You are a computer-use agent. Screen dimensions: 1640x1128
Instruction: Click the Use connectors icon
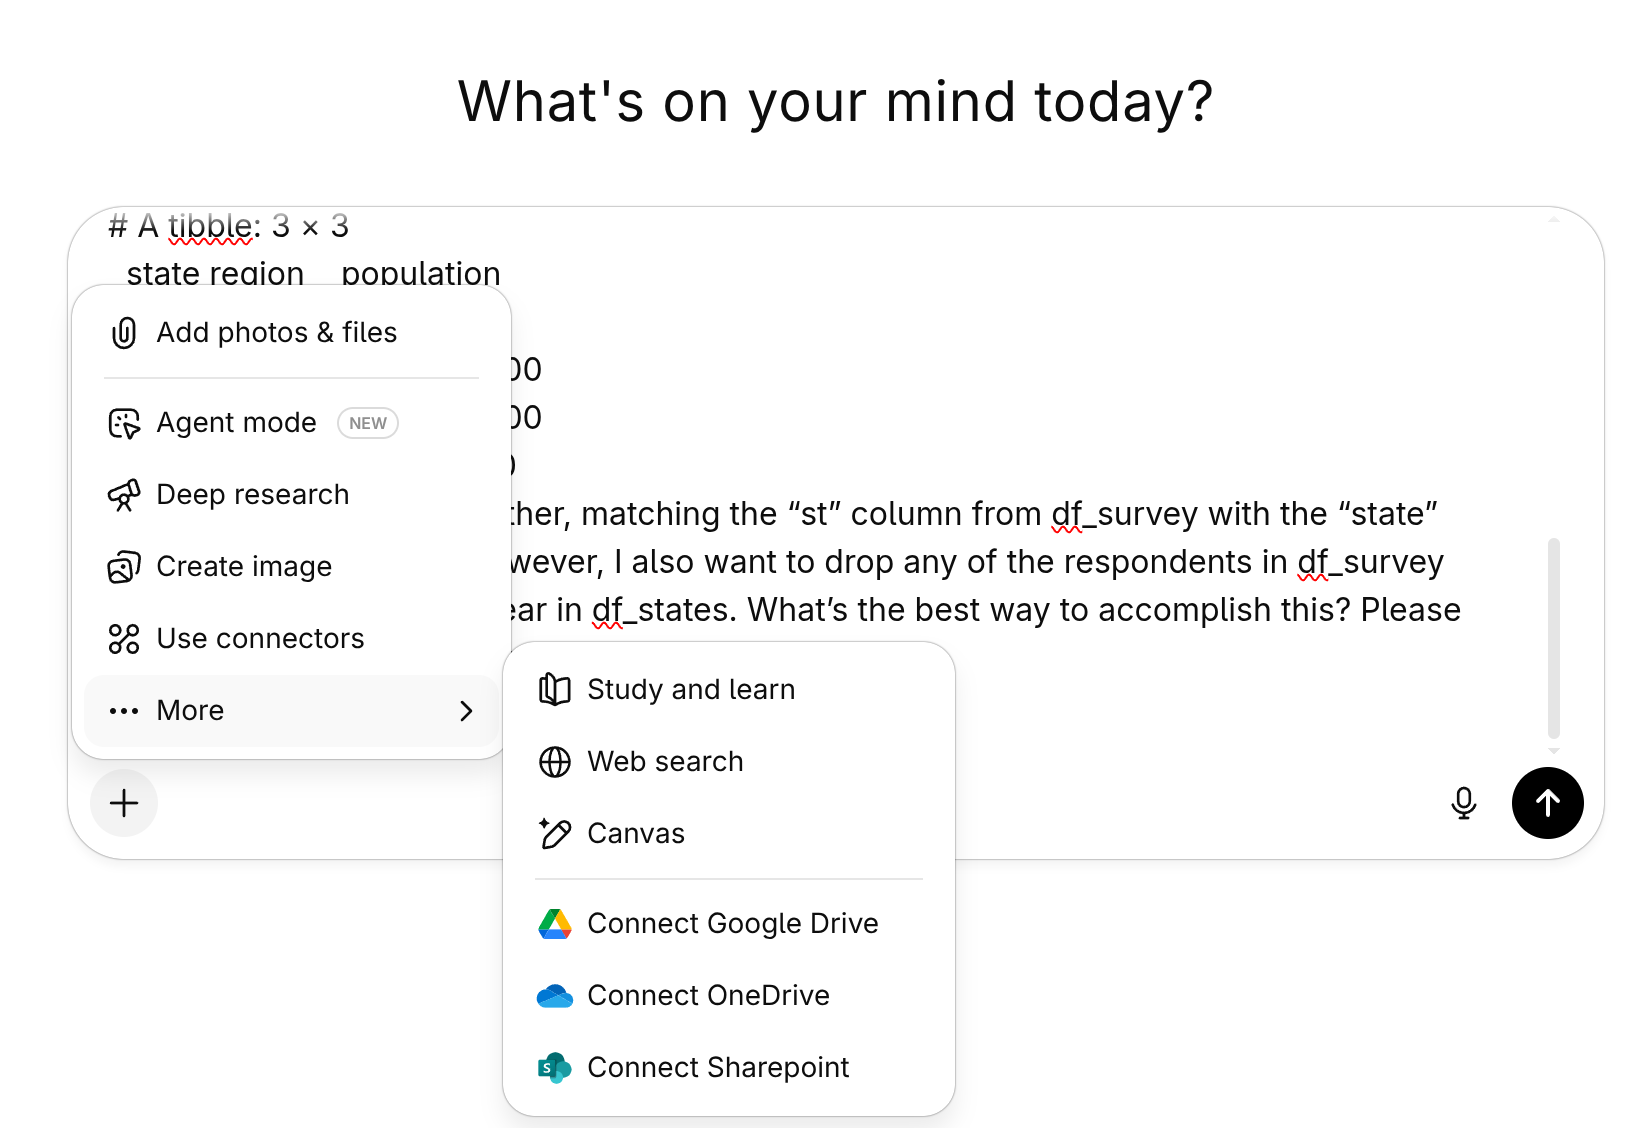124,639
